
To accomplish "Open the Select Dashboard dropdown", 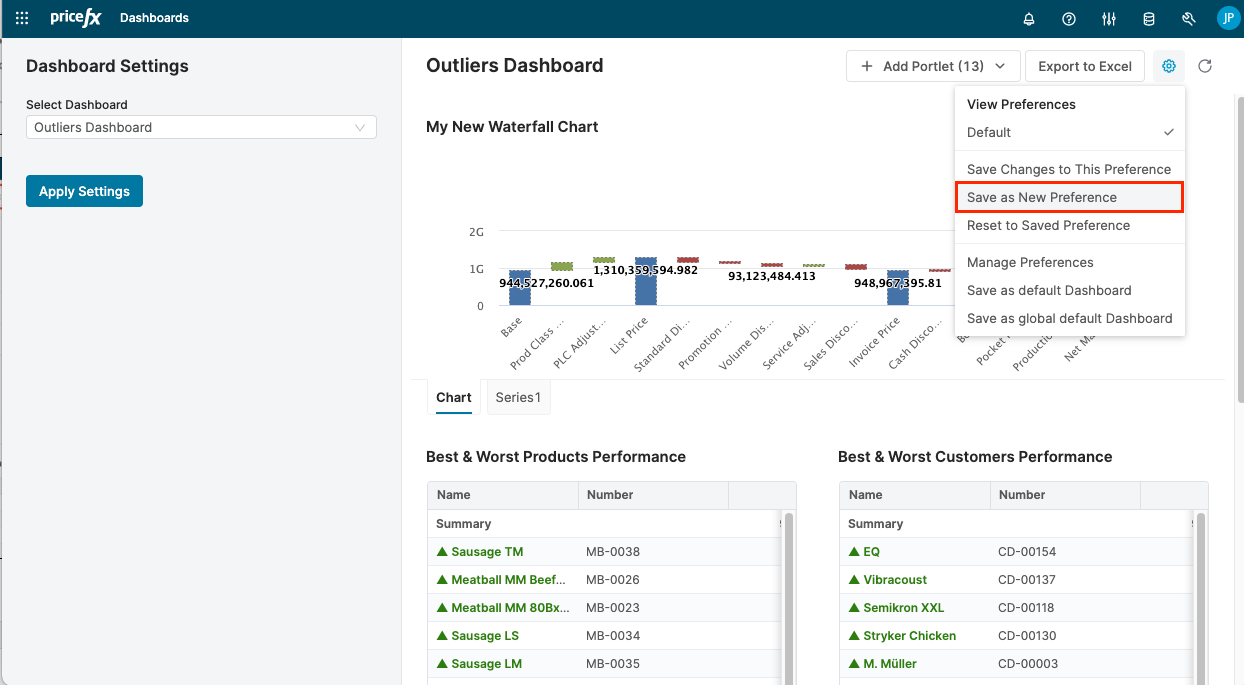I will click(200, 127).
